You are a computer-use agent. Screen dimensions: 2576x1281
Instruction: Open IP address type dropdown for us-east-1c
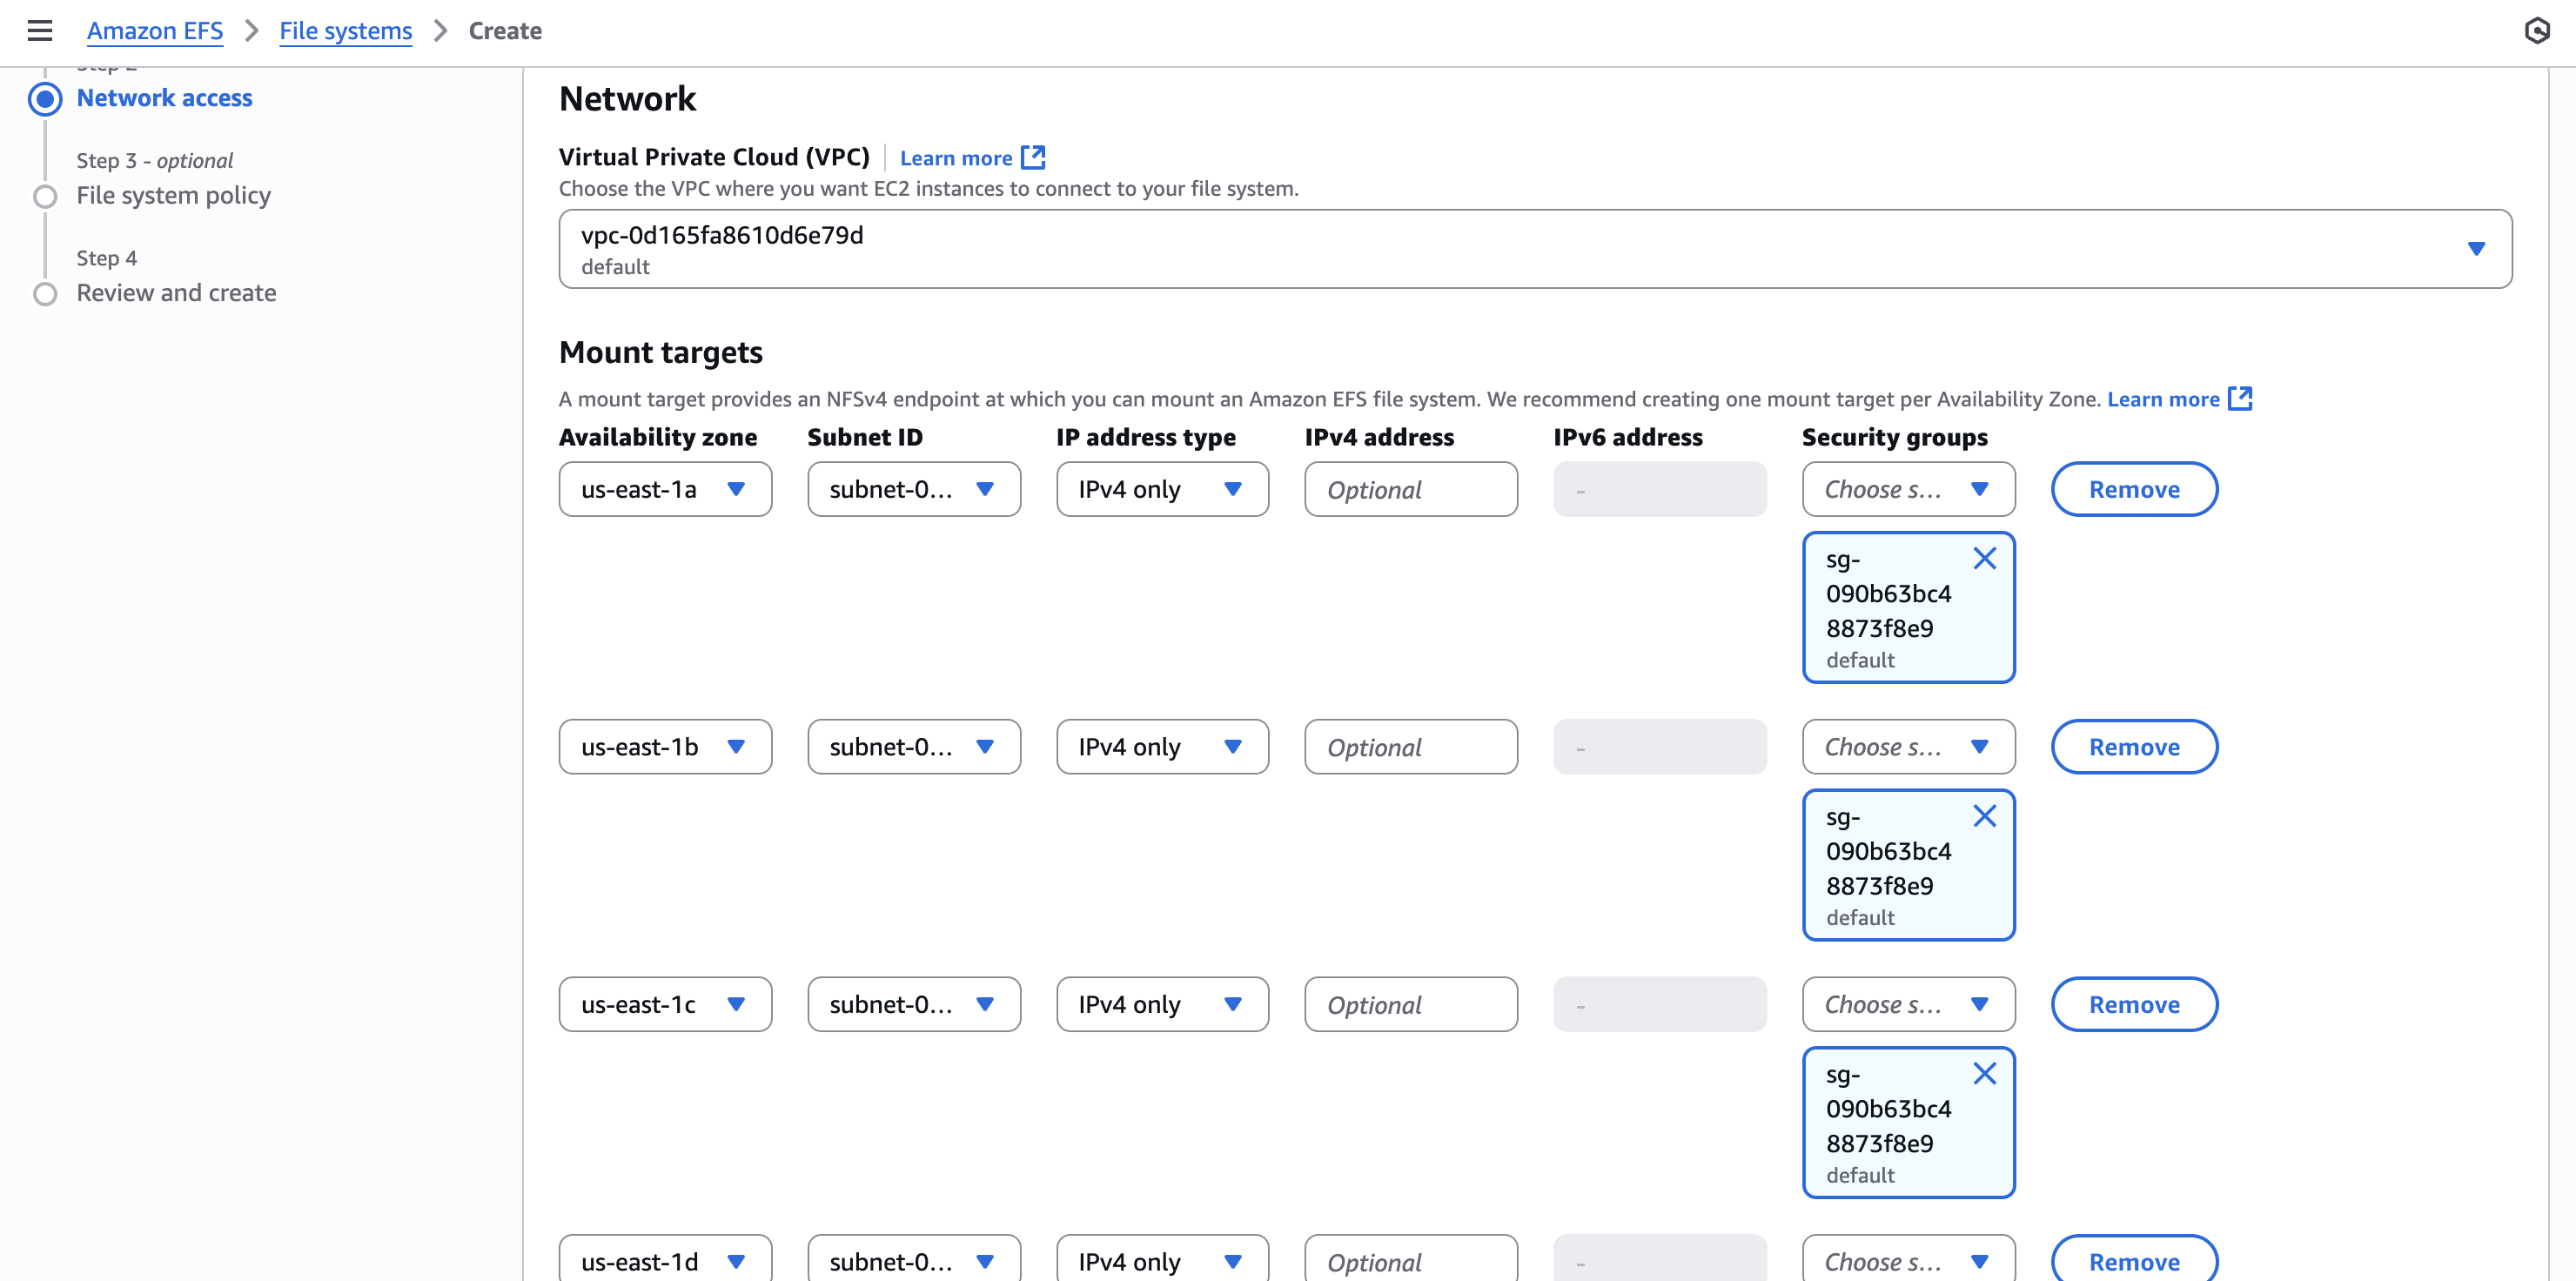pos(1162,1004)
